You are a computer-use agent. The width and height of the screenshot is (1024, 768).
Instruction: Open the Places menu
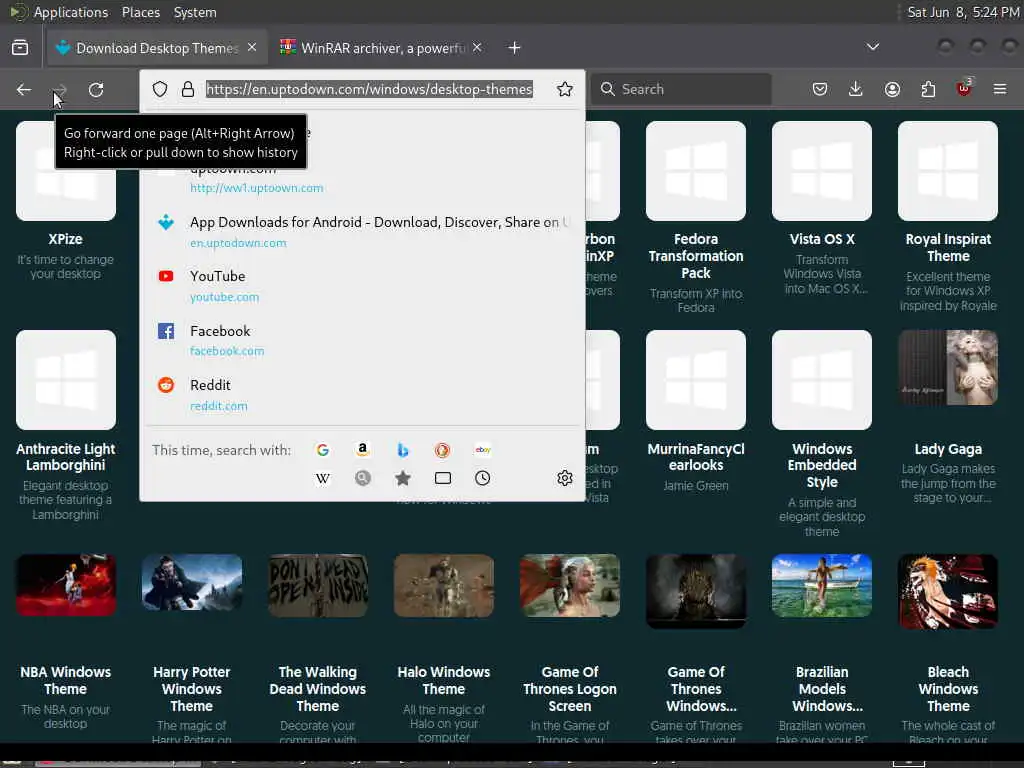click(140, 12)
